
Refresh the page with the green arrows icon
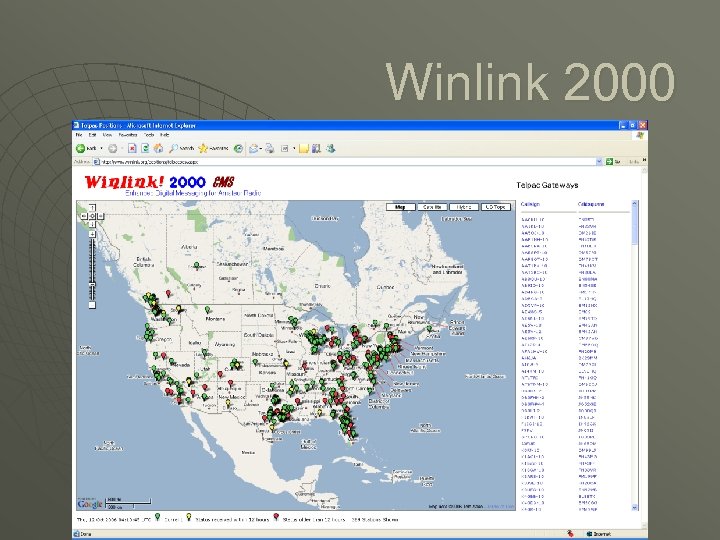pyautogui.click(x=145, y=148)
